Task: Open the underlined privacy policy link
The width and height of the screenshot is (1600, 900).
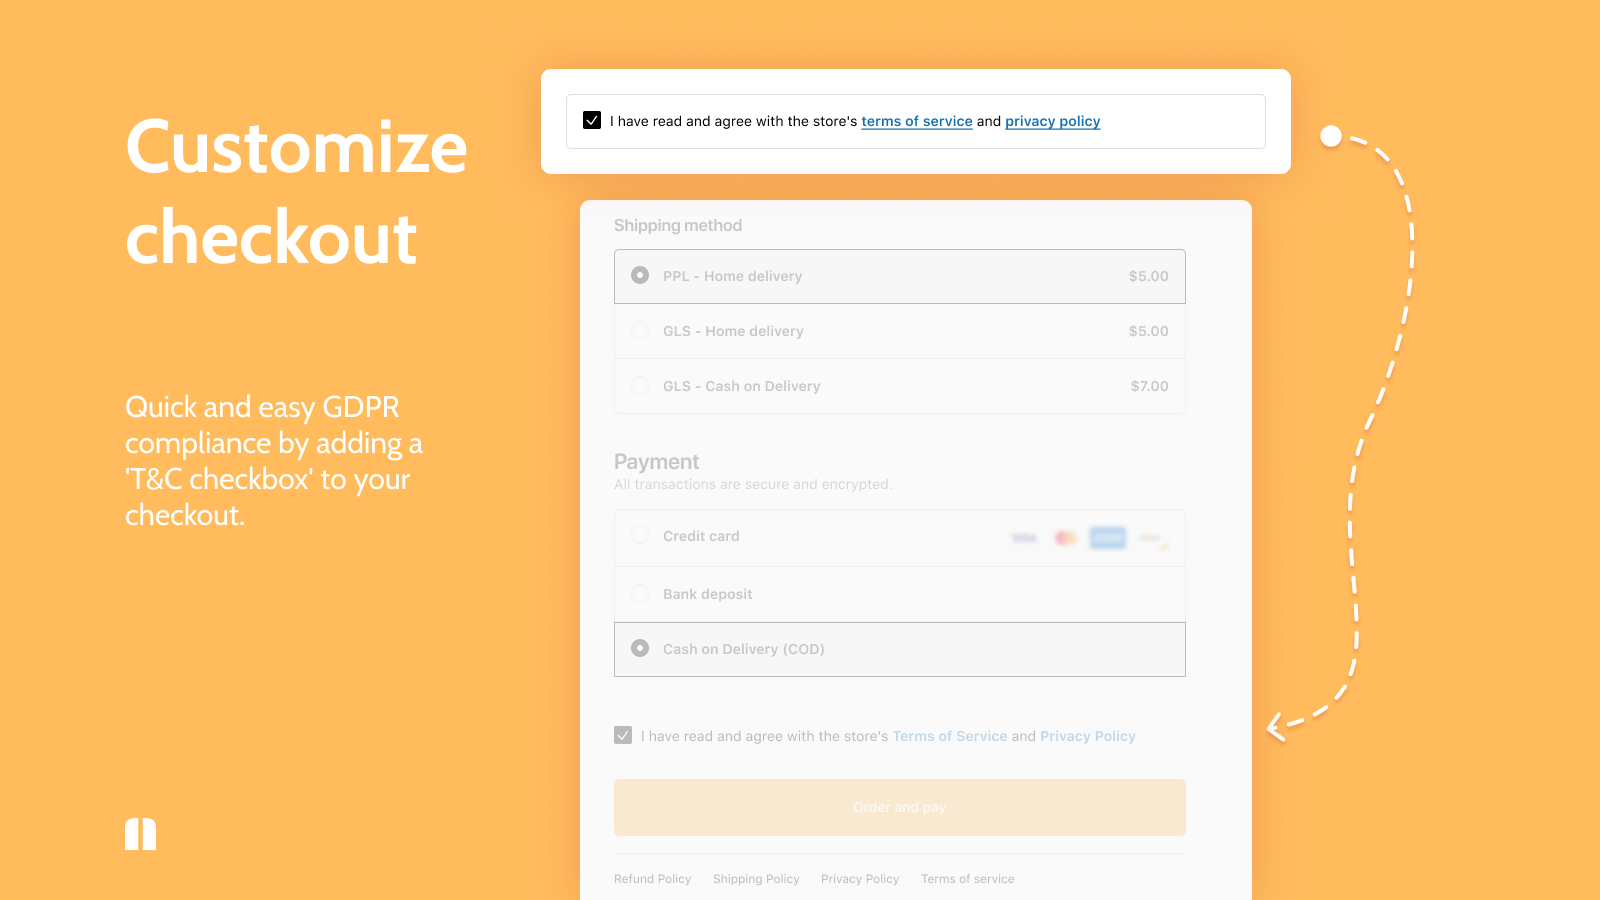Action: click(x=1052, y=121)
